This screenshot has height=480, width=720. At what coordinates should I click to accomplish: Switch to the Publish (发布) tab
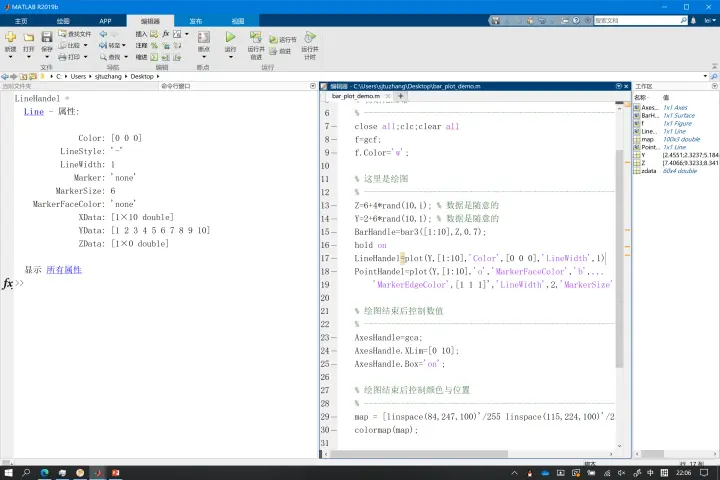[x=196, y=21]
